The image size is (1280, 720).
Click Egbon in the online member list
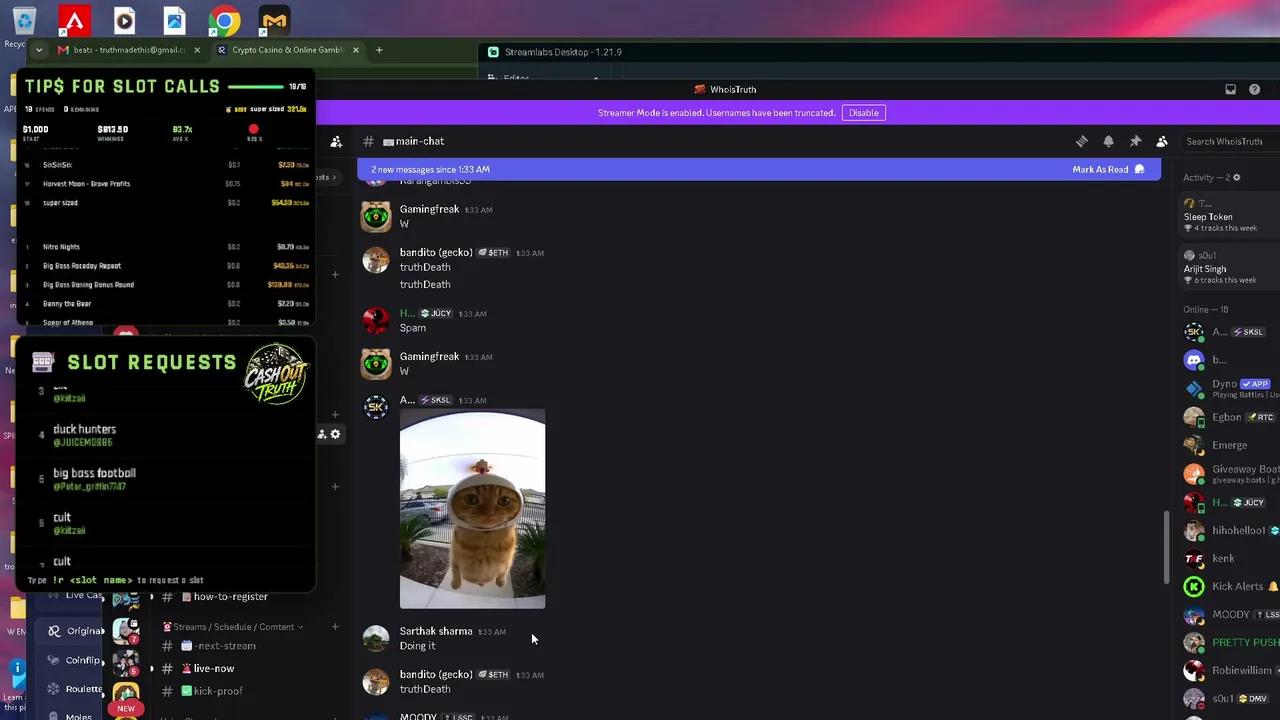1230,417
